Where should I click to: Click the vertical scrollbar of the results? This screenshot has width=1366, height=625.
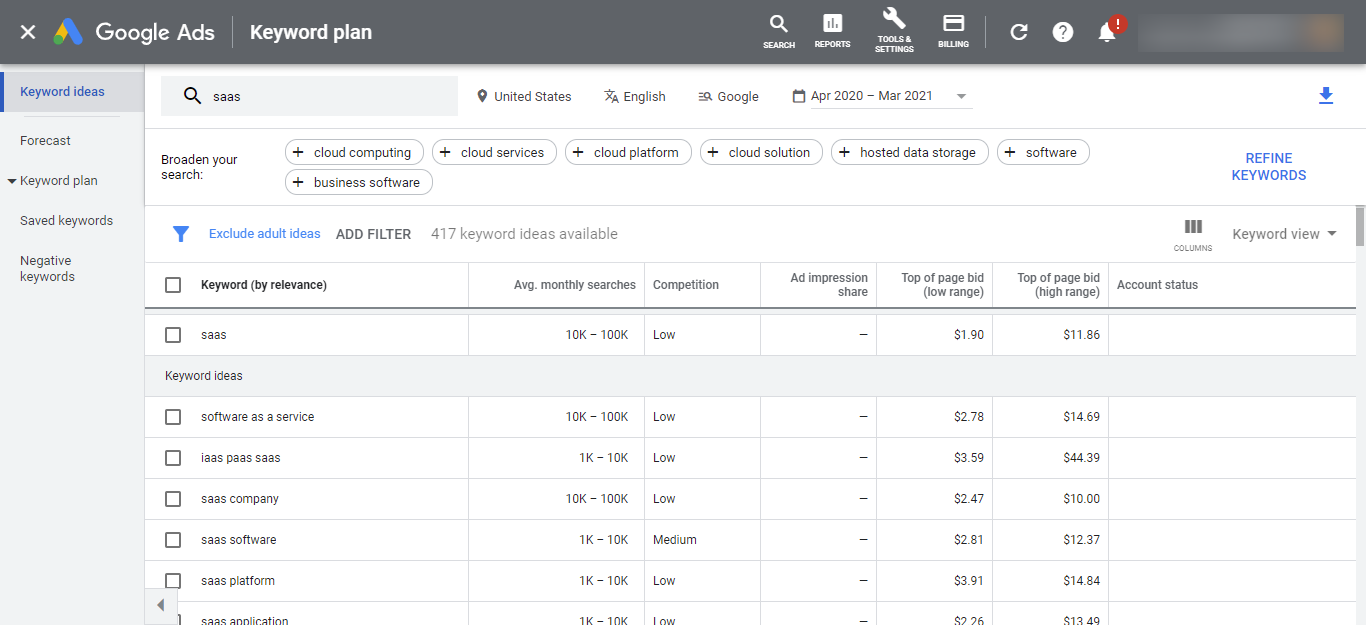tap(1360, 226)
